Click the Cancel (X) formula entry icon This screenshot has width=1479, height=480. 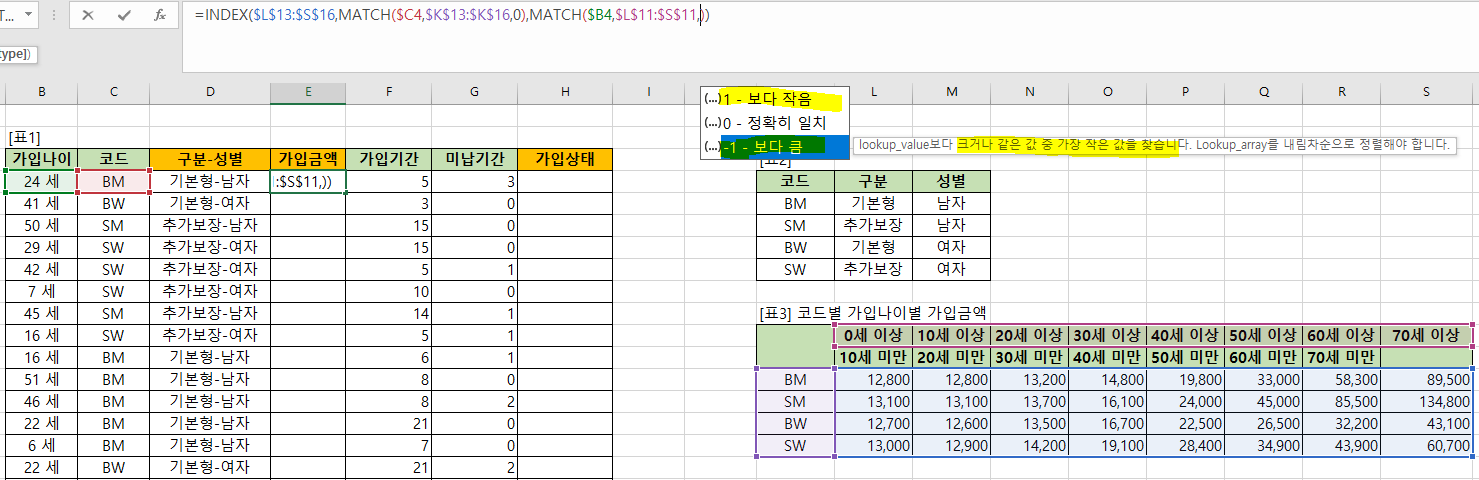(88, 16)
